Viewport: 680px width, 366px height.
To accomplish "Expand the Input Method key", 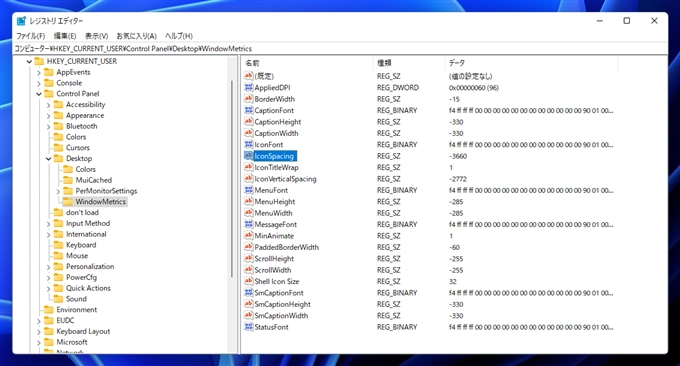I will (x=48, y=224).
